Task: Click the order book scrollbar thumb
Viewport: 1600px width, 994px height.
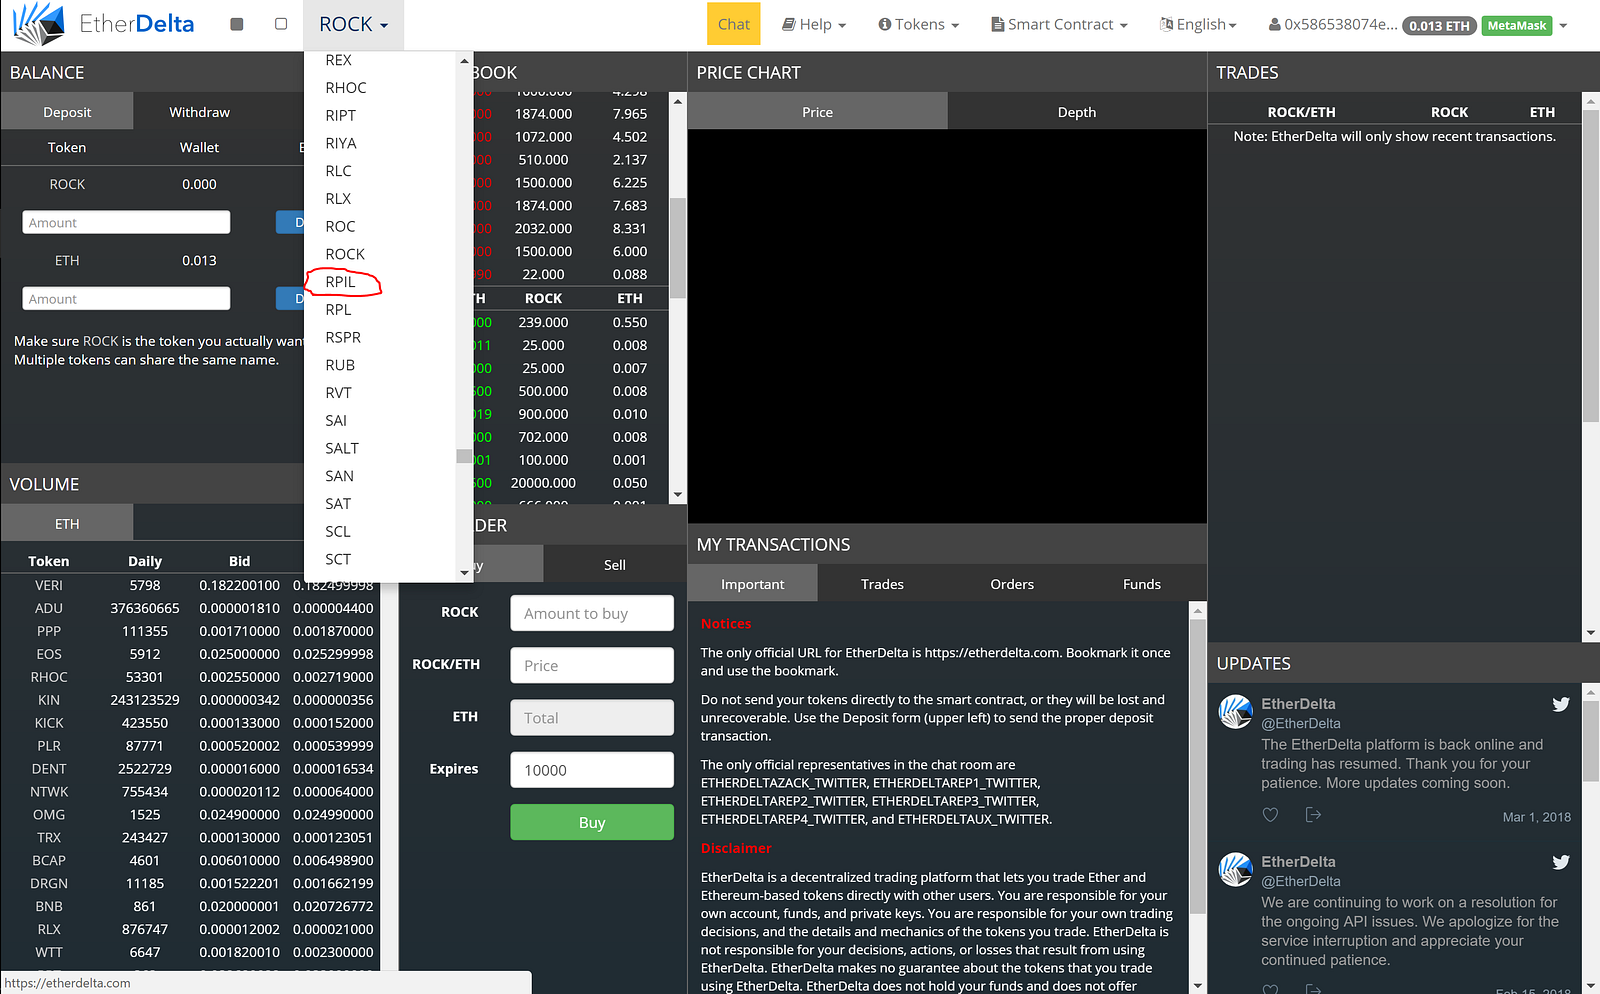Action: (x=678, y=248)
